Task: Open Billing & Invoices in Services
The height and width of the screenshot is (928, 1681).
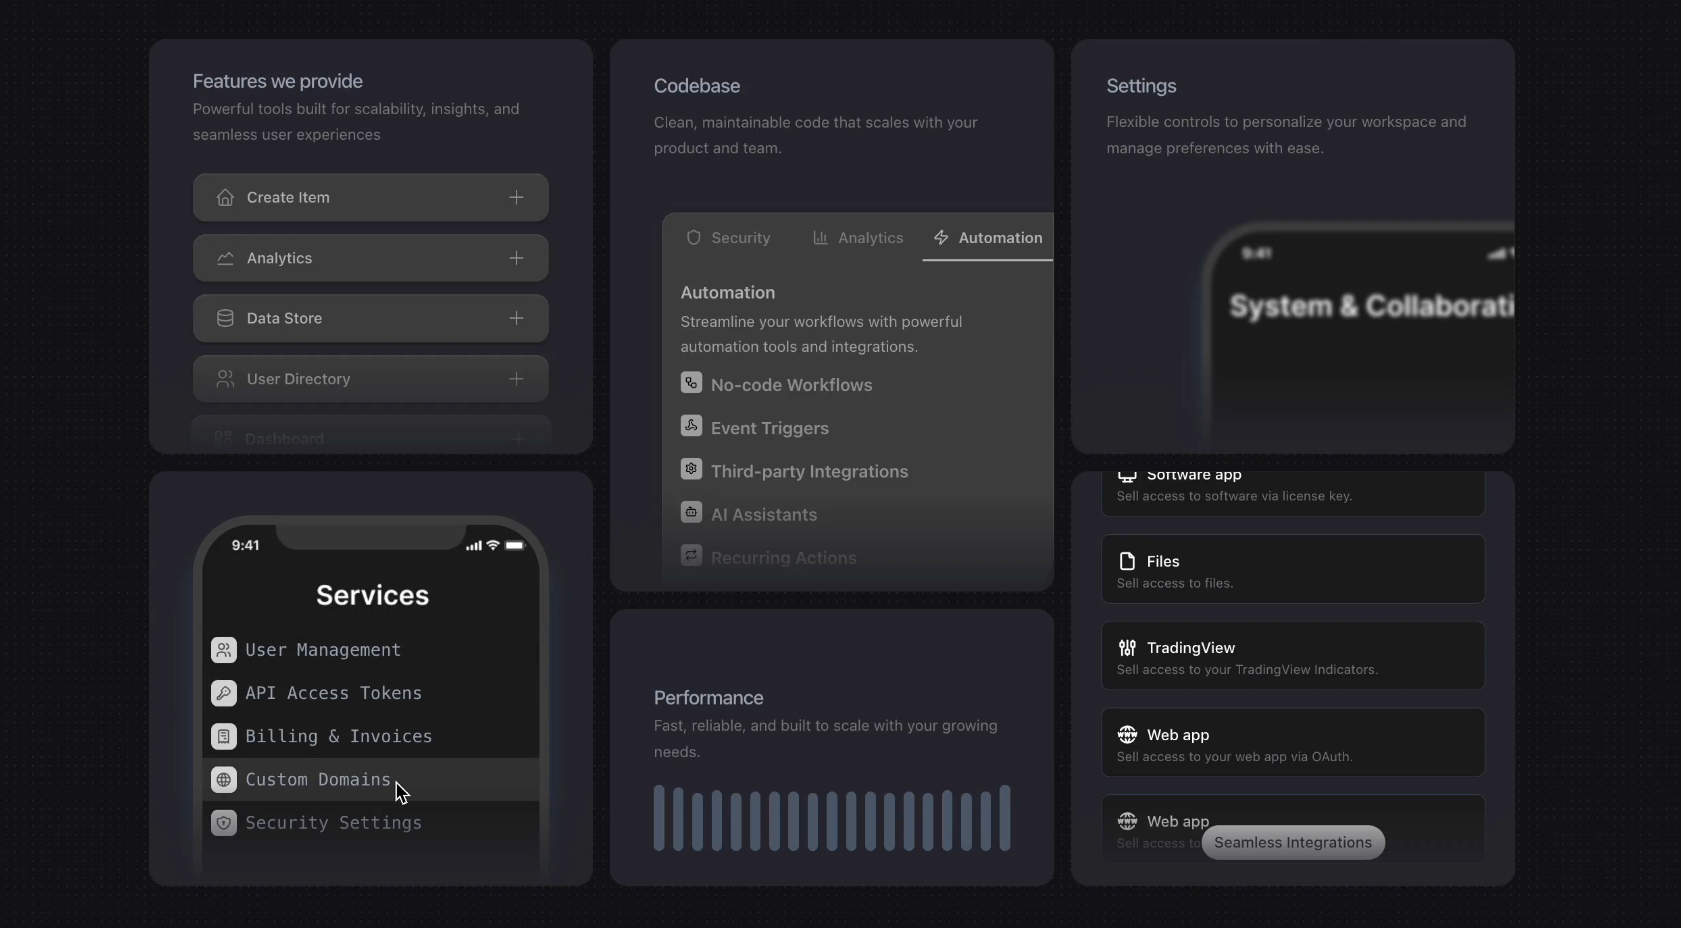Action: click(x=371, y=736)
